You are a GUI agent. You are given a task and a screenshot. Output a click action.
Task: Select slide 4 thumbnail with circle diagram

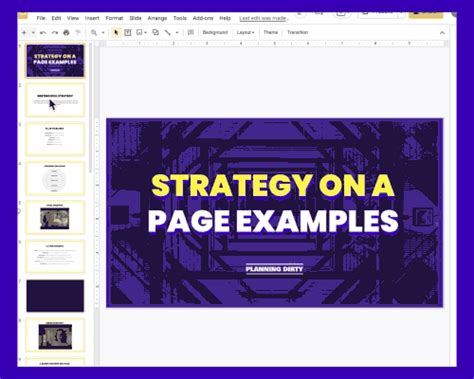(x=55, y=178)
